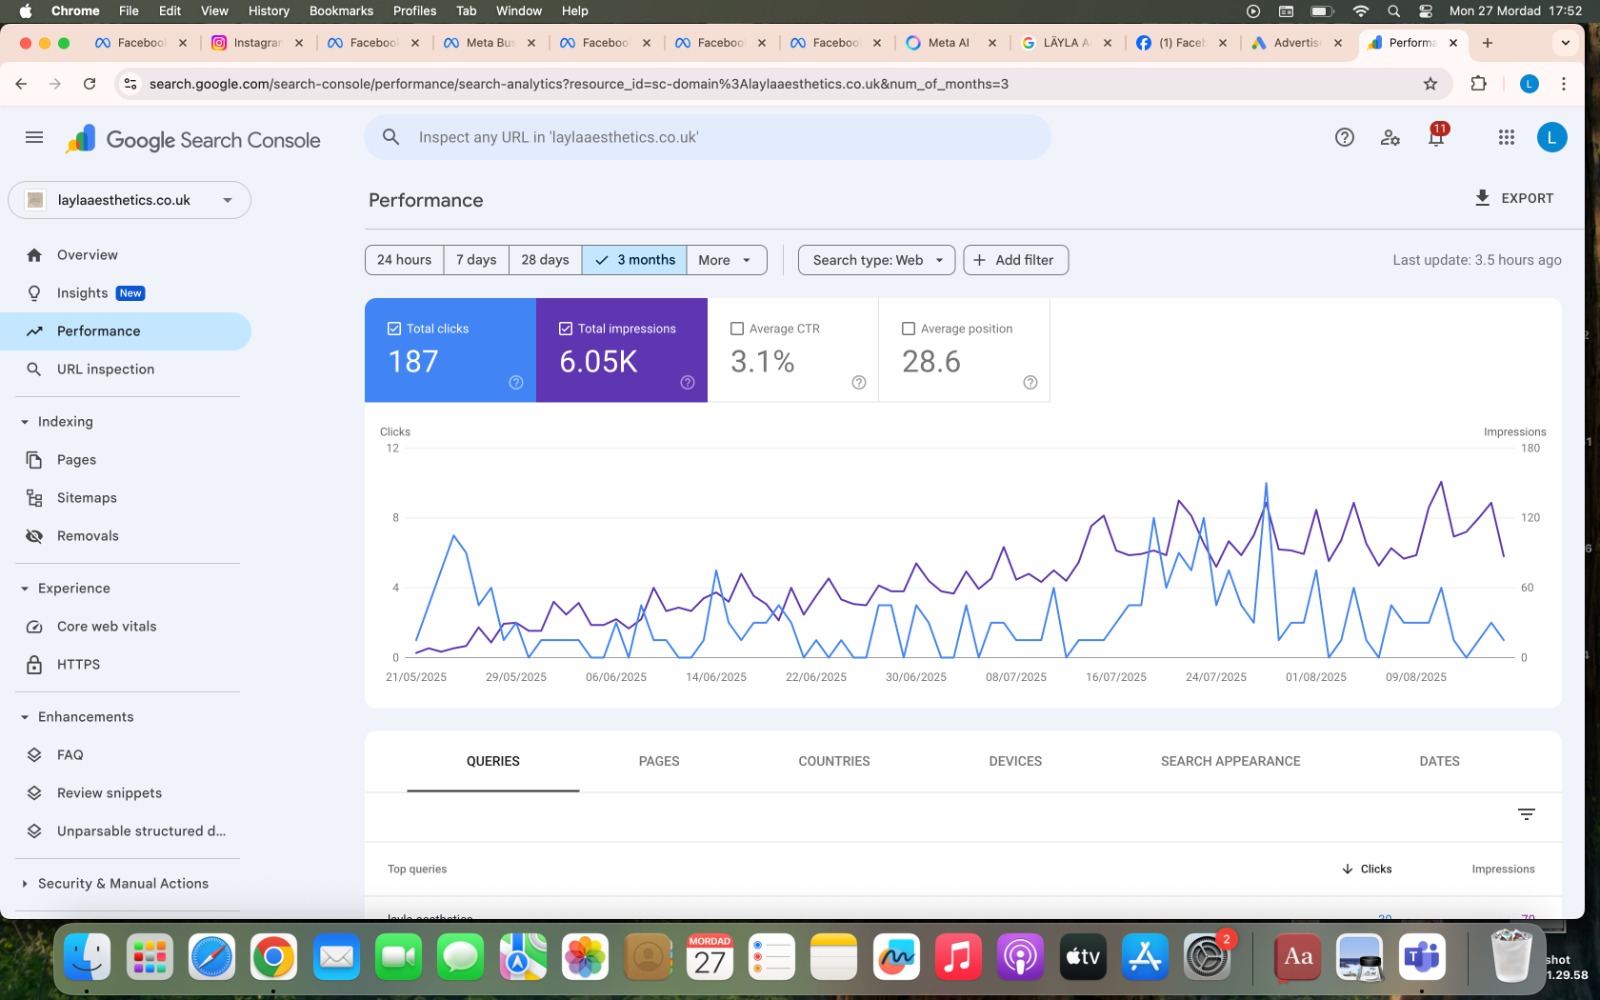Switch to the PAGES tab
The image size is (1600, 1000).
point(658,761)
